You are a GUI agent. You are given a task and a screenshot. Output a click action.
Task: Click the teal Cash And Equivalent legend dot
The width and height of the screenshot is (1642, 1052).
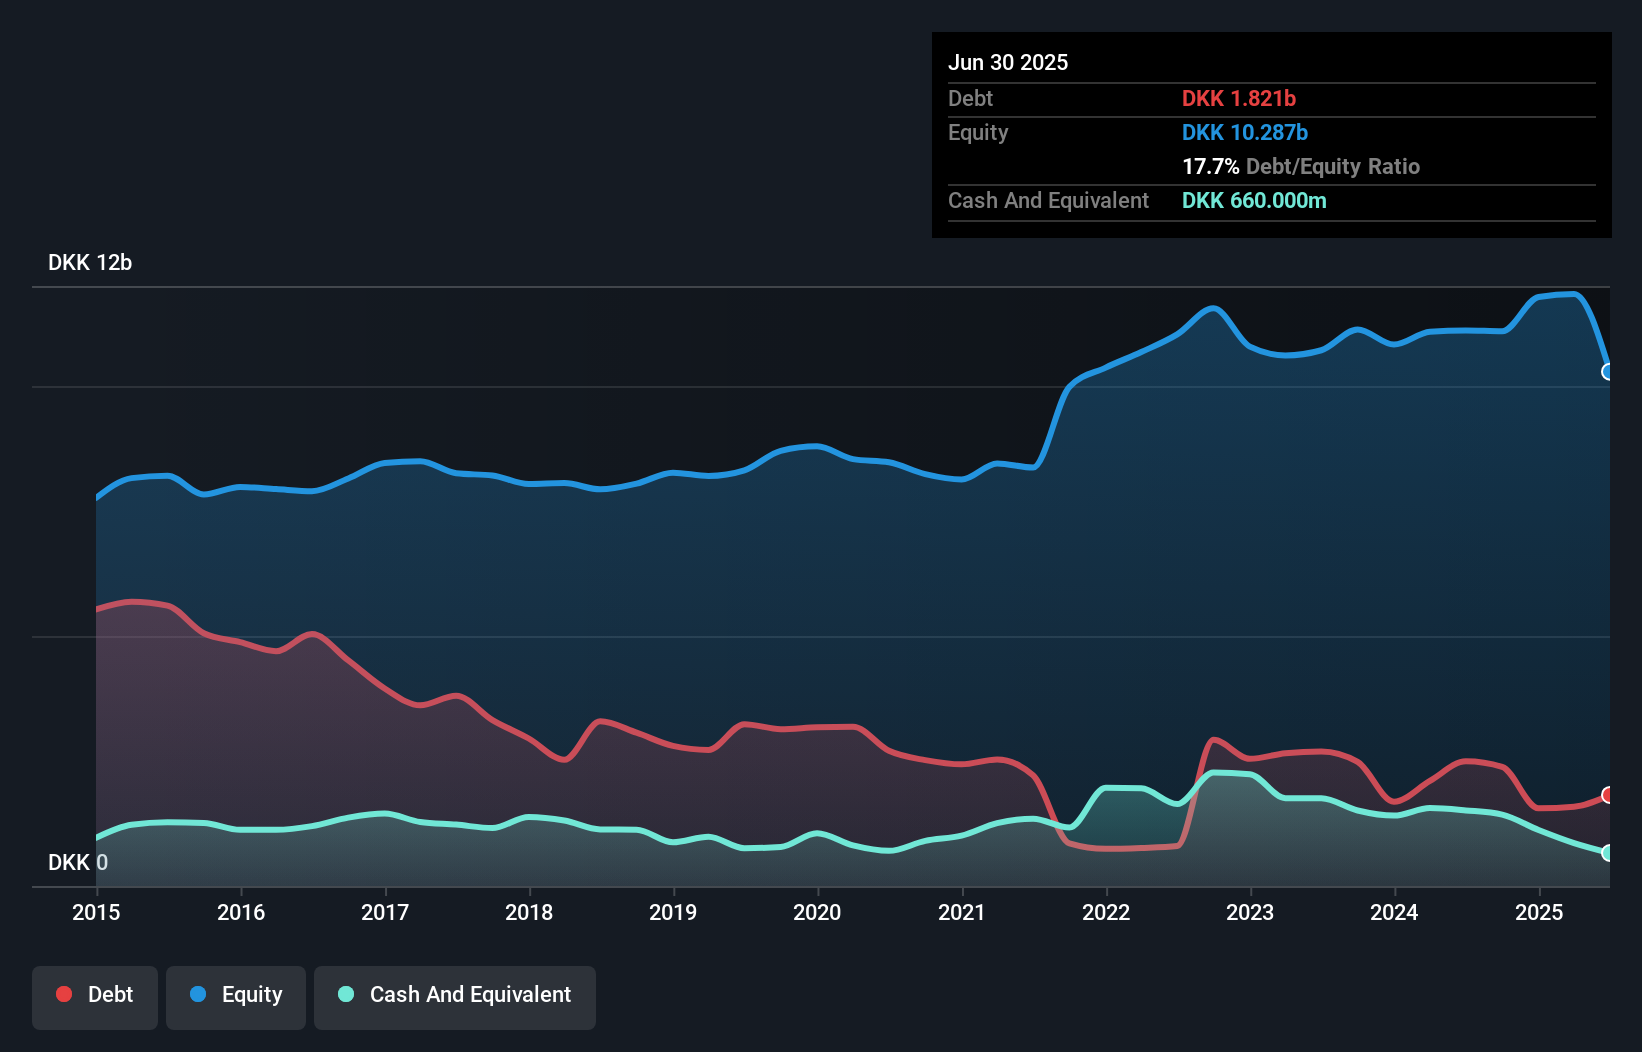pyautogui.click(x=345, y=995)
